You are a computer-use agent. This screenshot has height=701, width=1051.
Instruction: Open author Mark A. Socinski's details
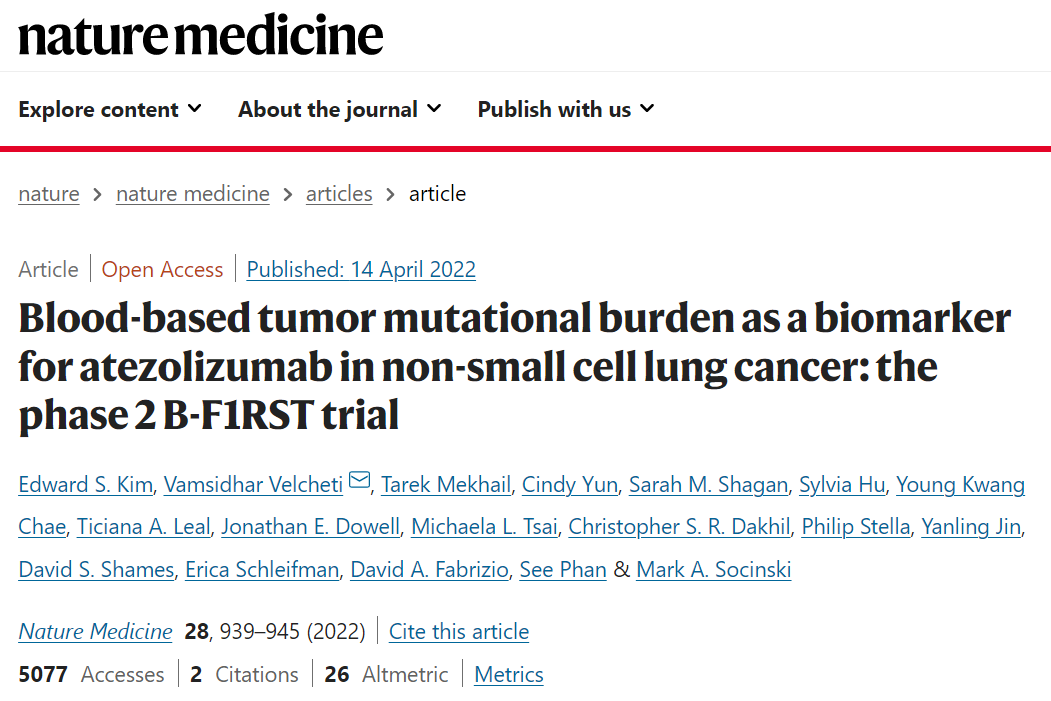click(714, 570)
